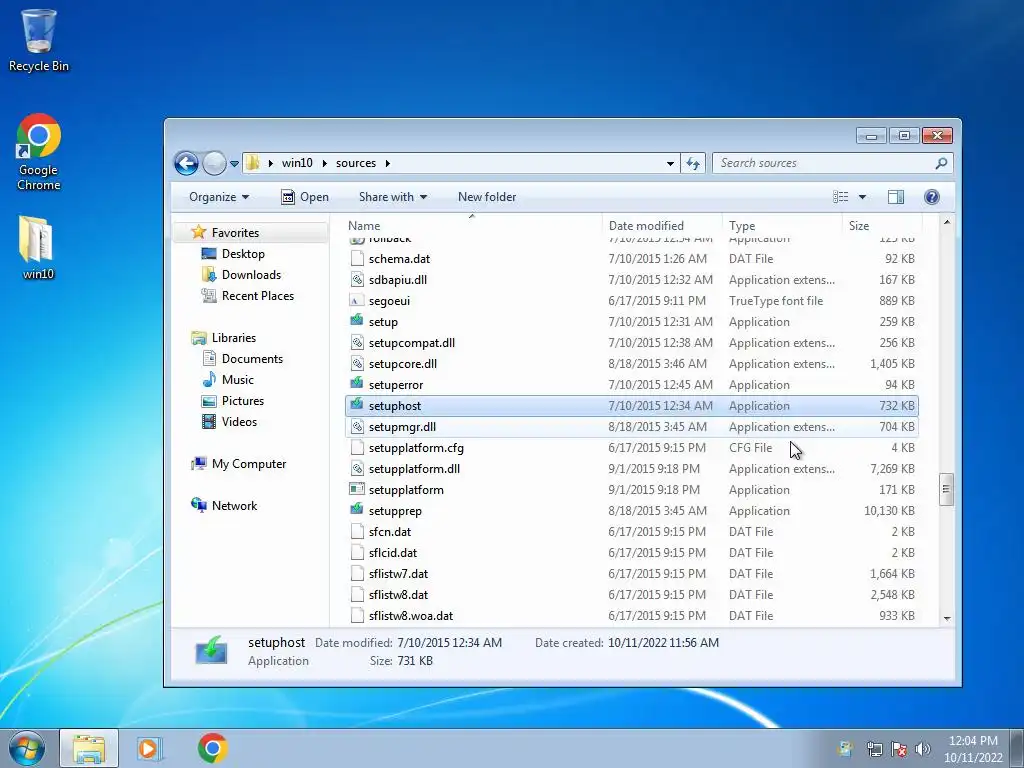
Task: Open the Organize menu
Action: click(x=219, y=197)
